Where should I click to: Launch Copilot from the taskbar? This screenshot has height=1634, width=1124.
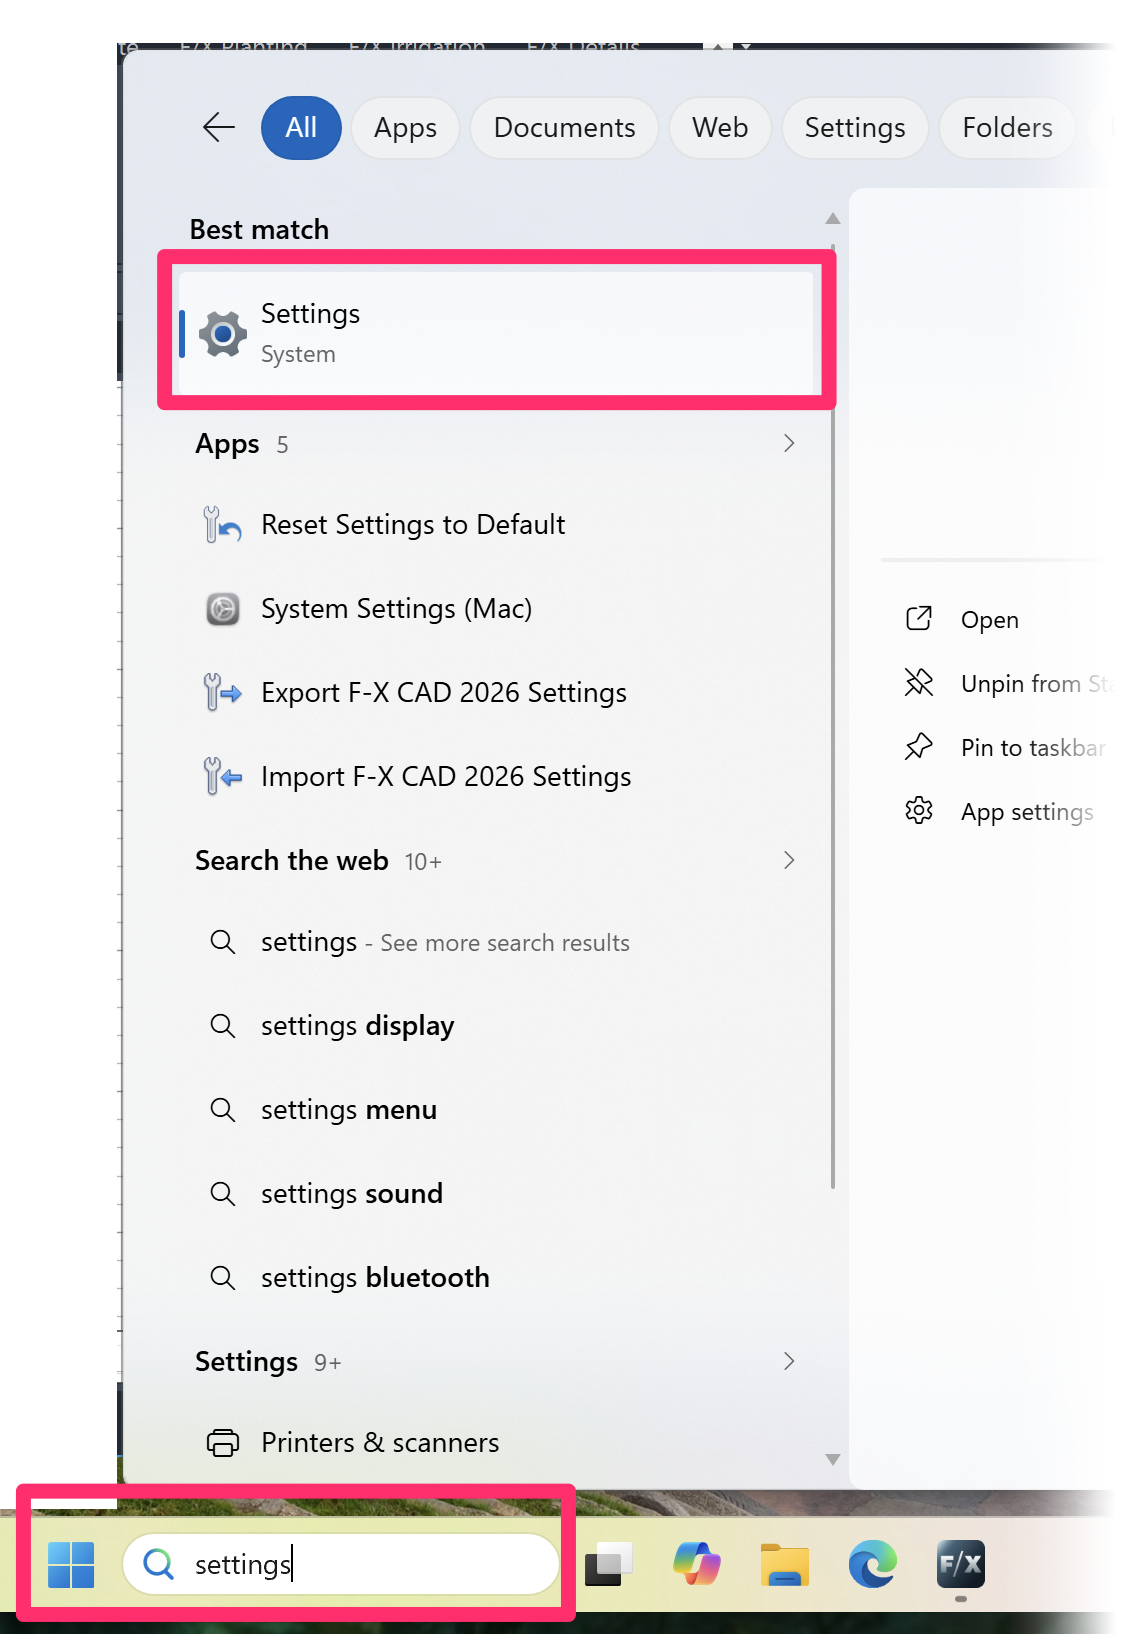click(x=697, y=1564)
